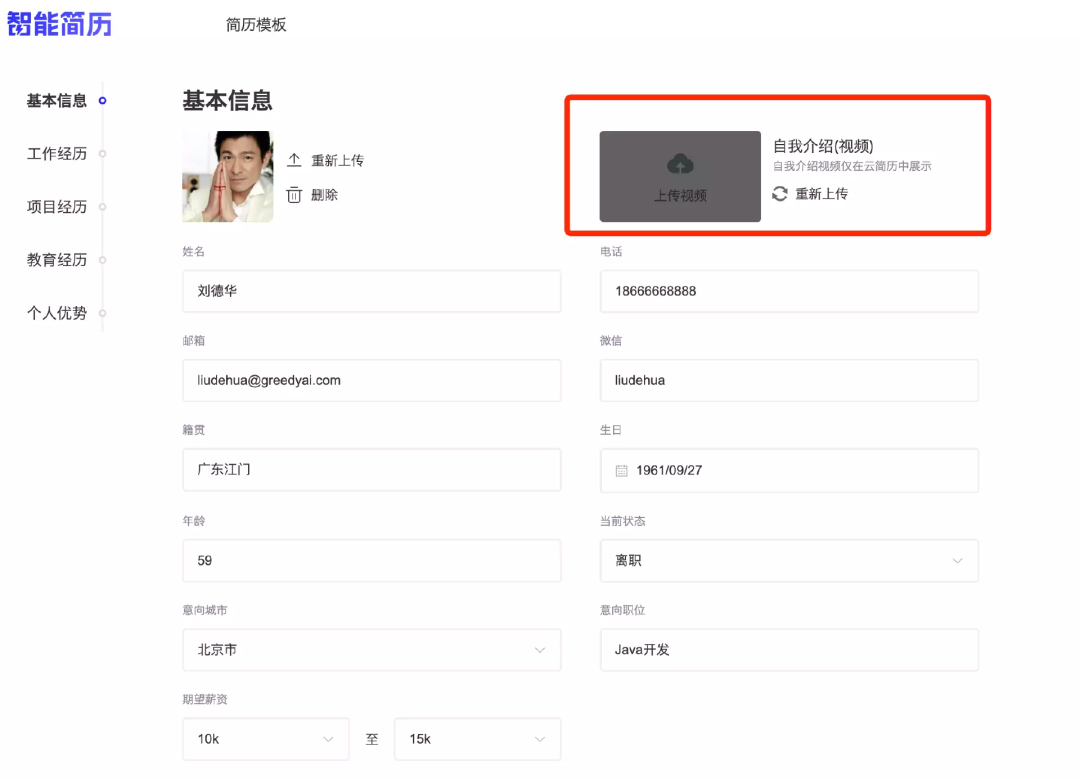Viewport: 1080px width, 779px height.
Task: Click the refresh icon next to video 重新上传
Action: click(x=780, y=194)
